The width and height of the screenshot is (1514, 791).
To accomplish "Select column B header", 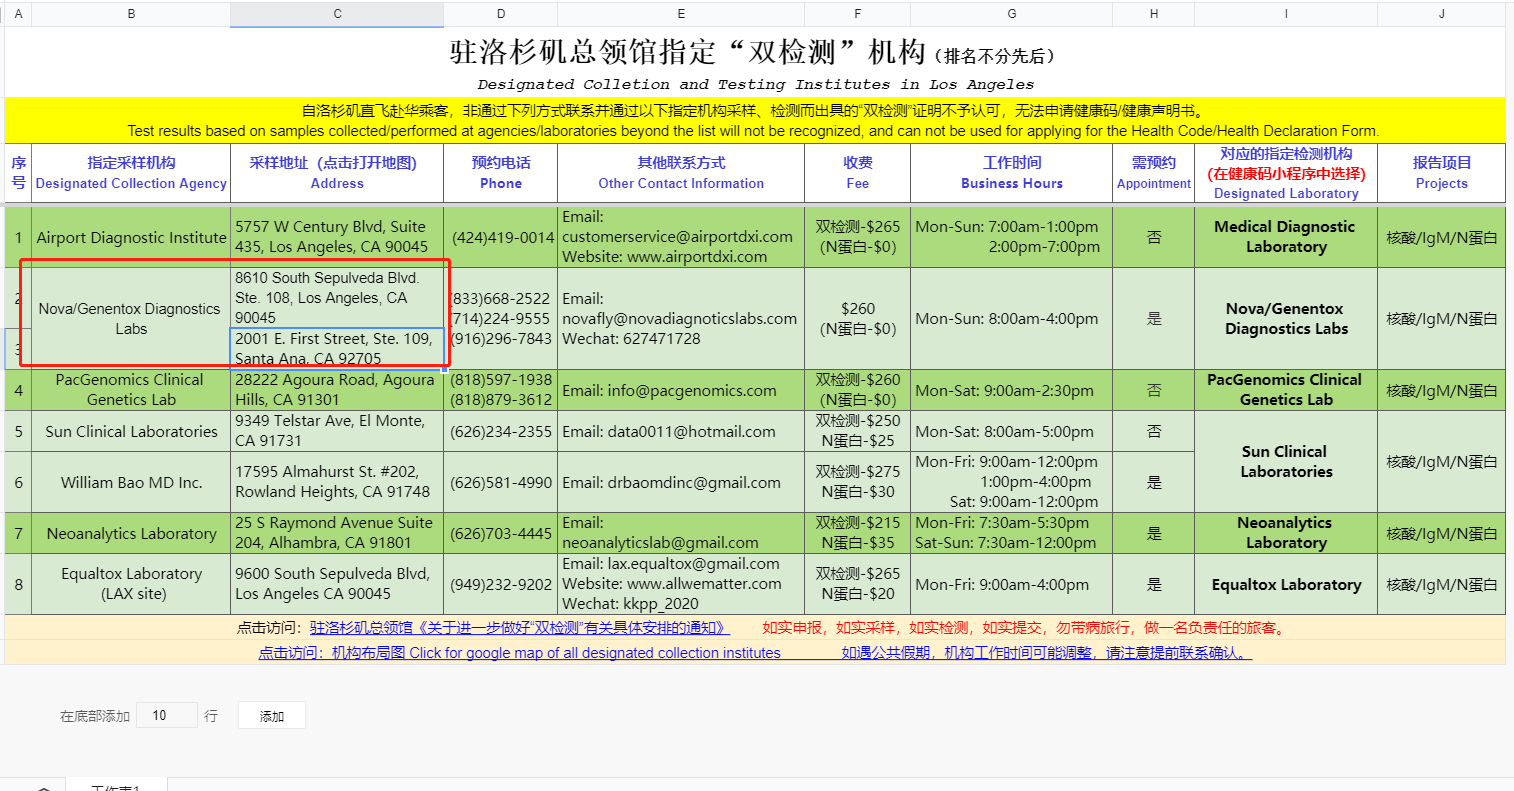I will 131,14.
